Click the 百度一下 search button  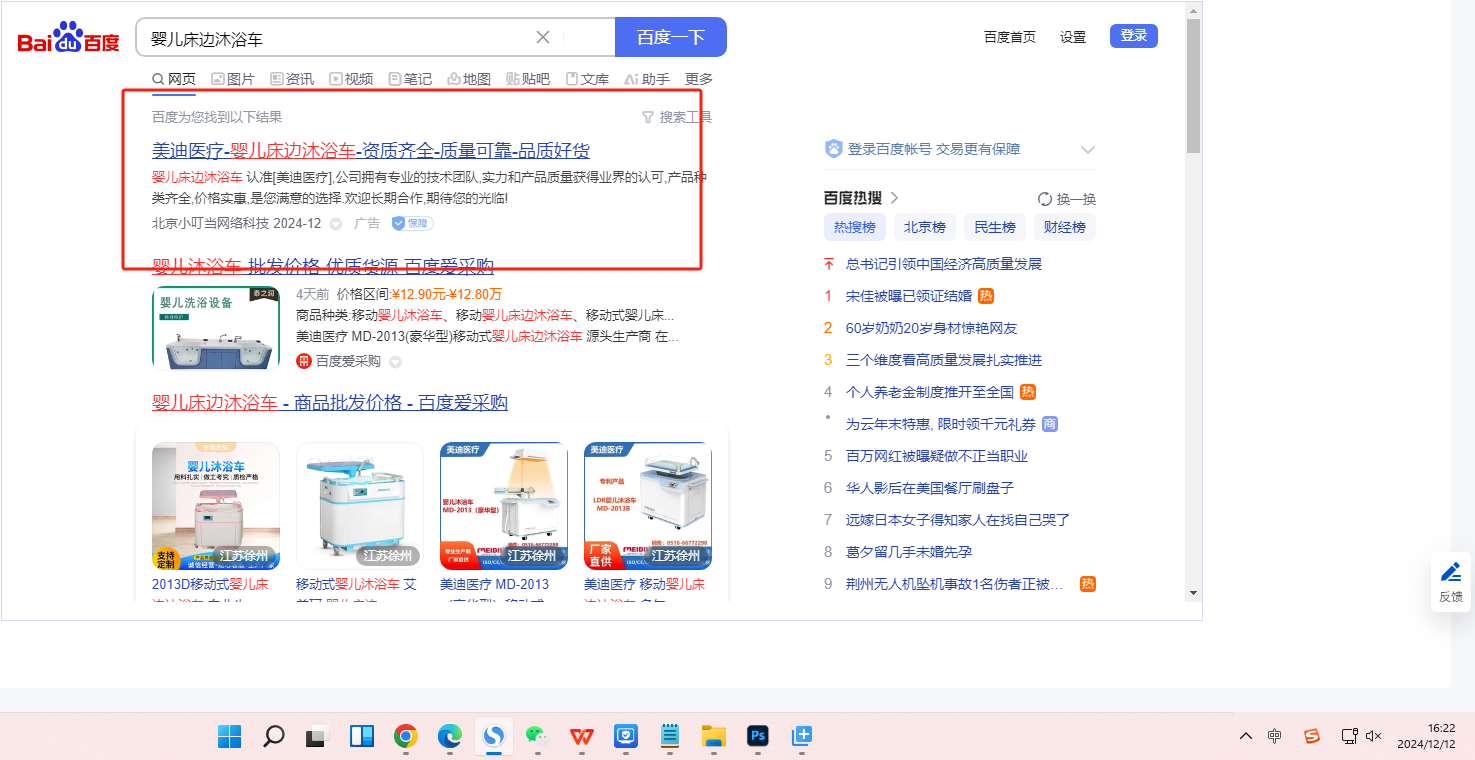[670, 38]
